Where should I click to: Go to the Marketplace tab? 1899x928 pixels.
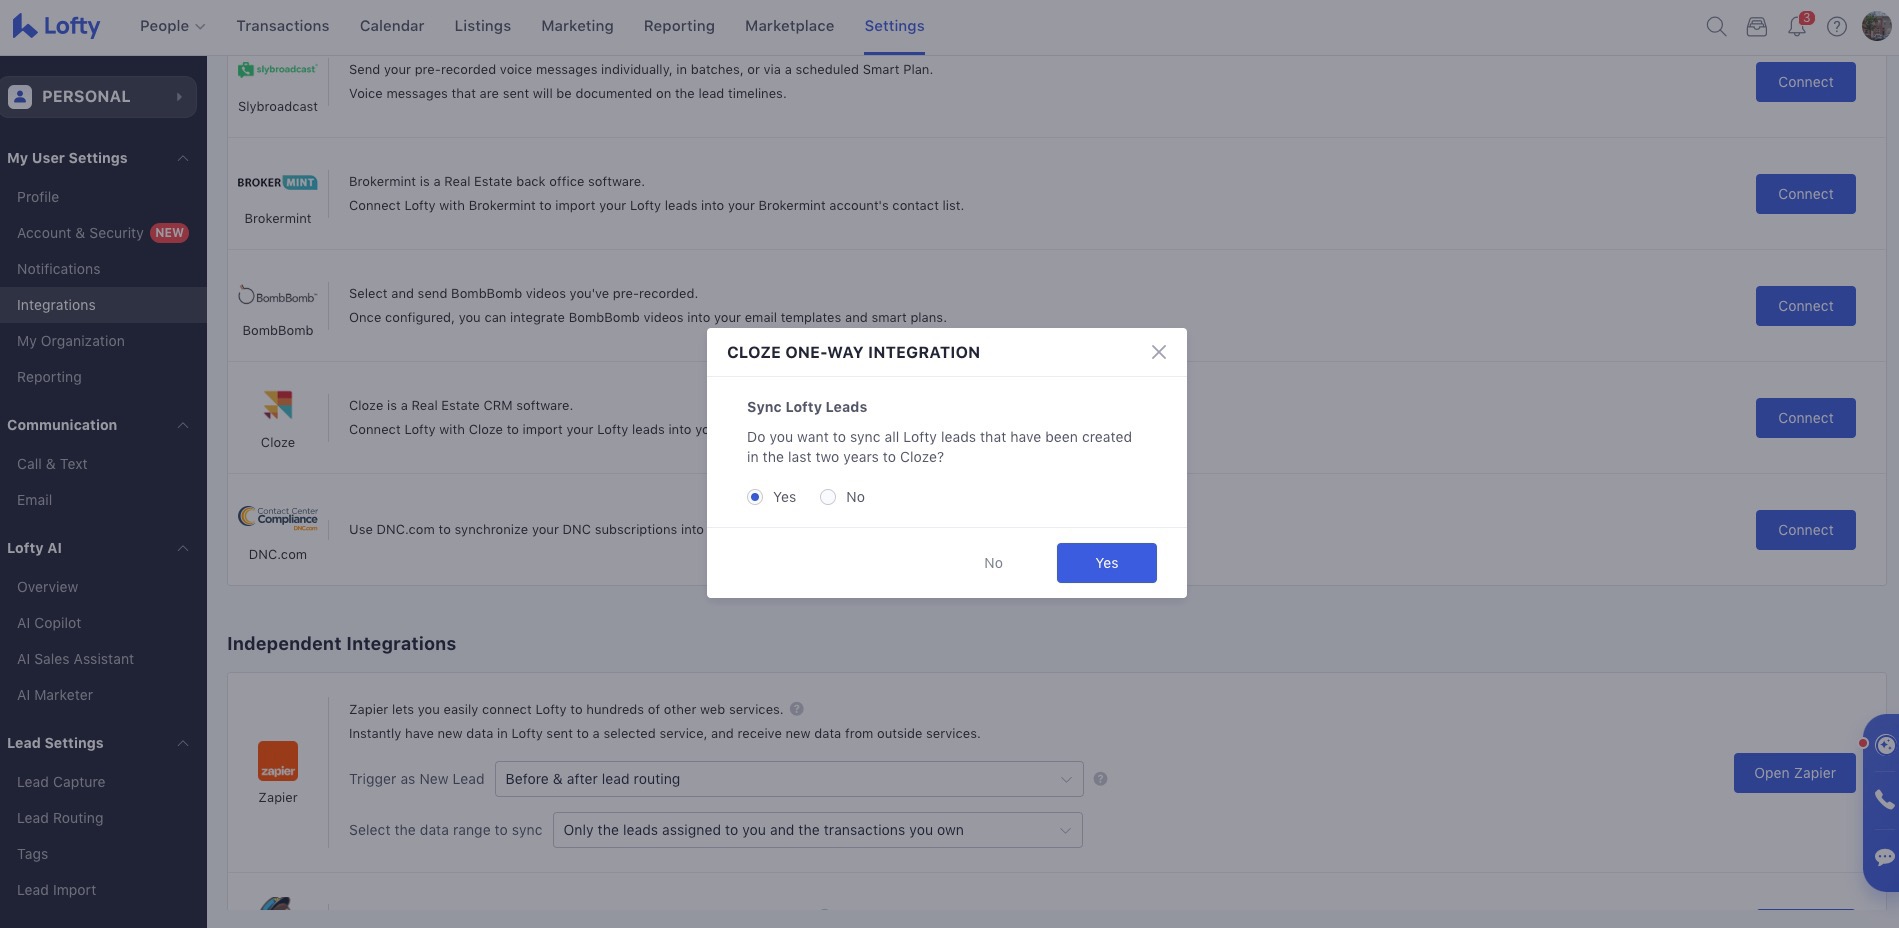click(x=789, y=26)
